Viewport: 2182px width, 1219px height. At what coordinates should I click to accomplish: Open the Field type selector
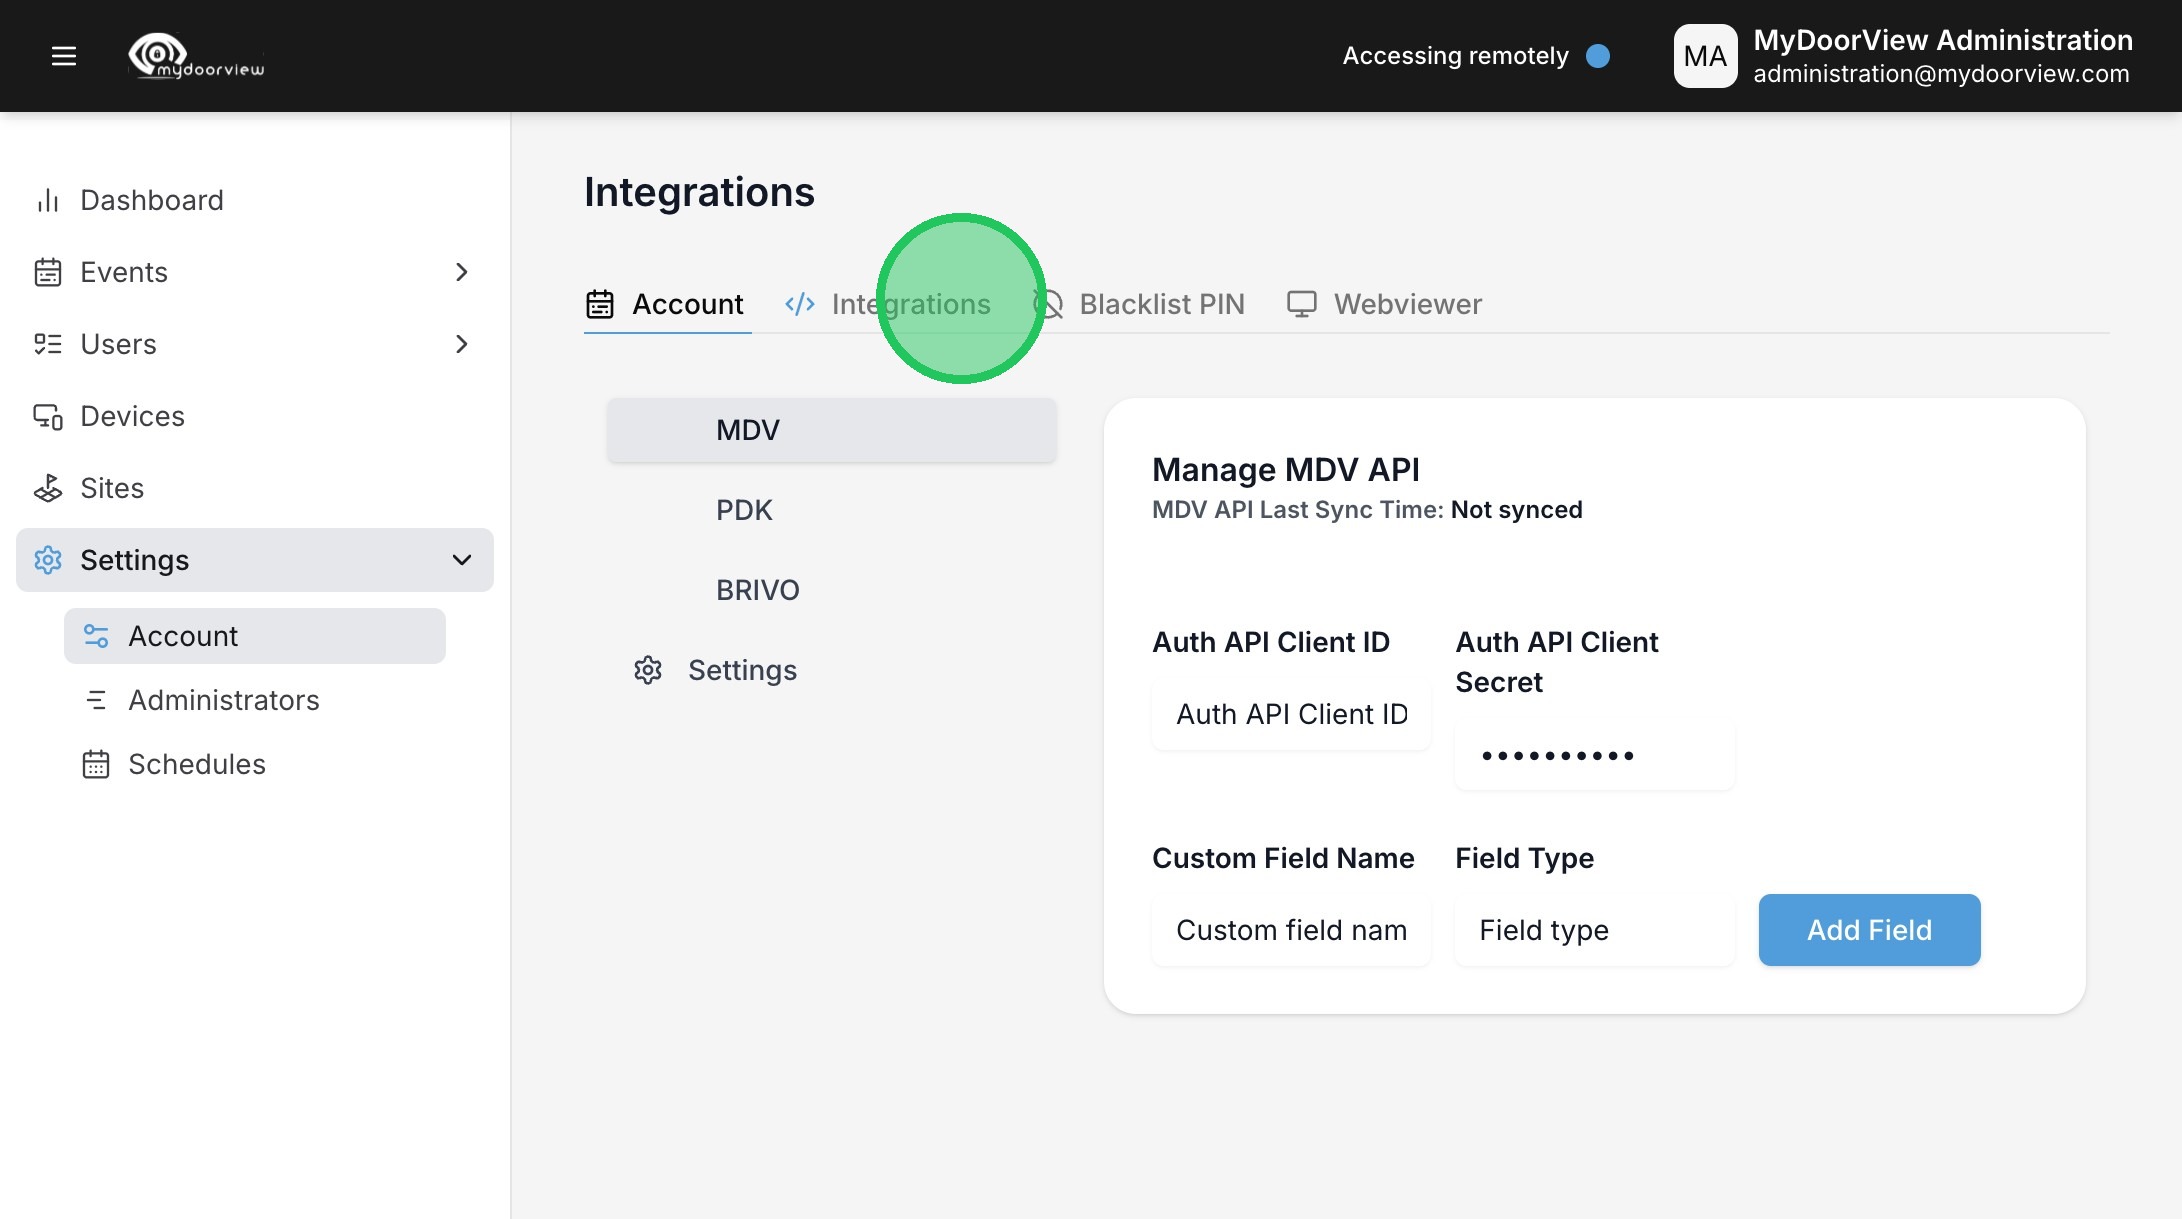click(x=1593, y=930)
